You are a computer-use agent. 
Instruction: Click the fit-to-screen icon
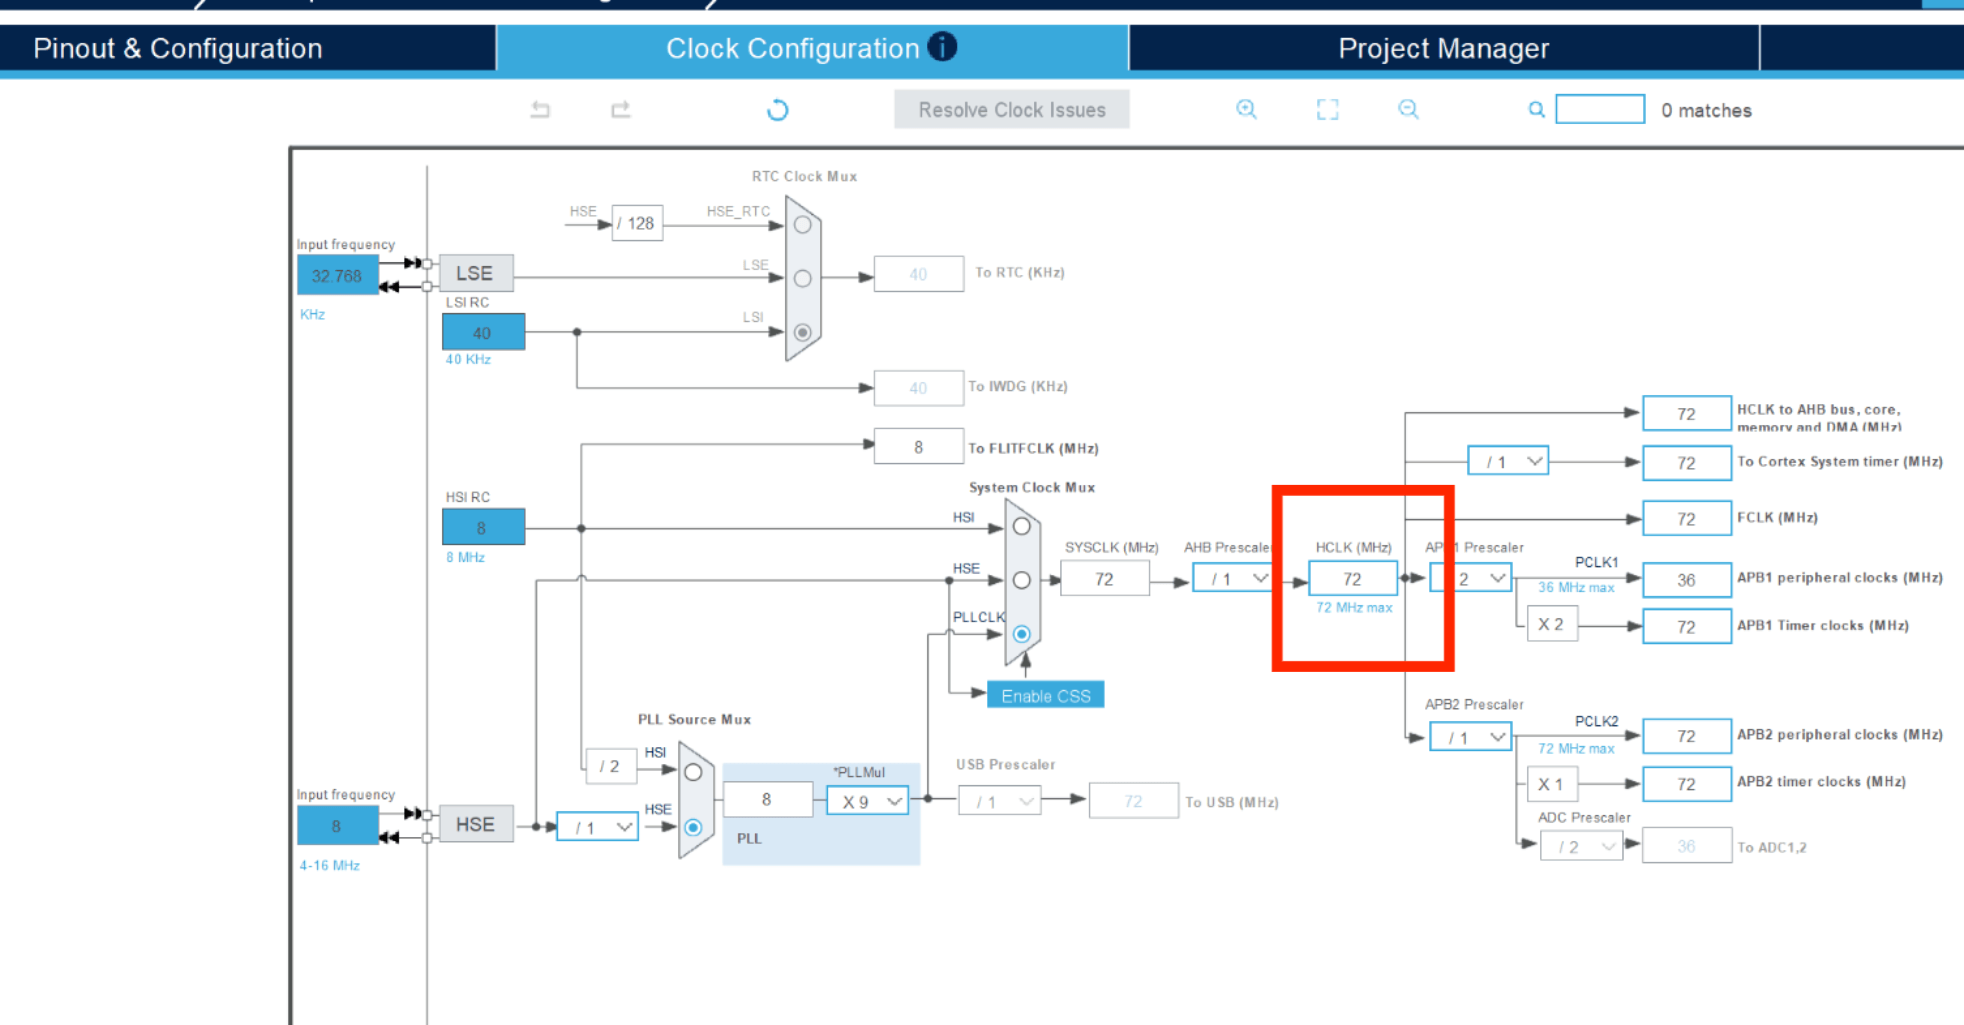coord(1327,110)
